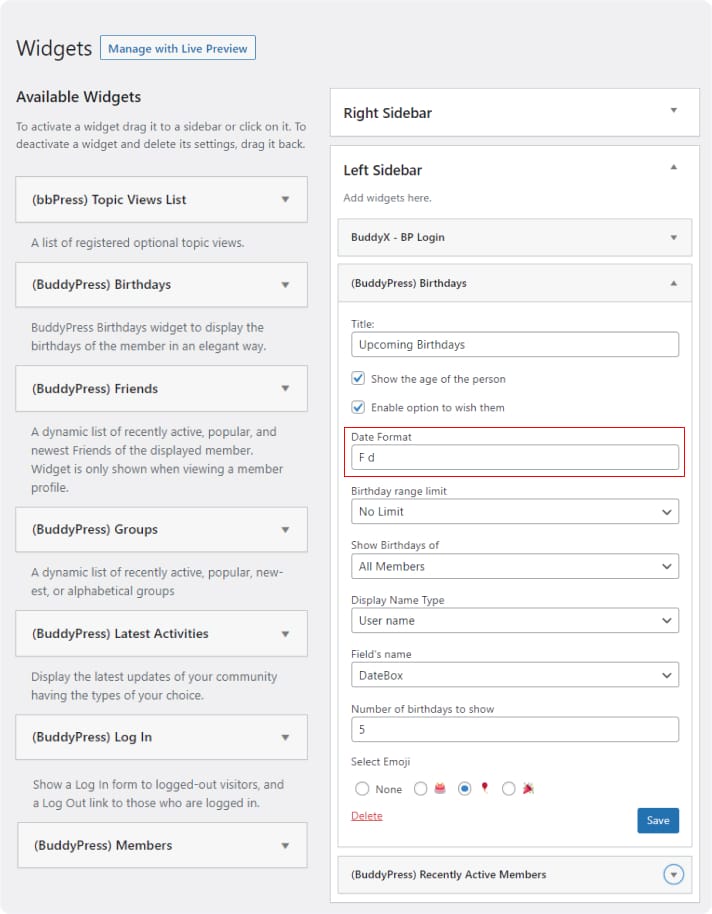Open the Show Birthdays of dropdown
This screenshot has width=712, height=914.
515,566
